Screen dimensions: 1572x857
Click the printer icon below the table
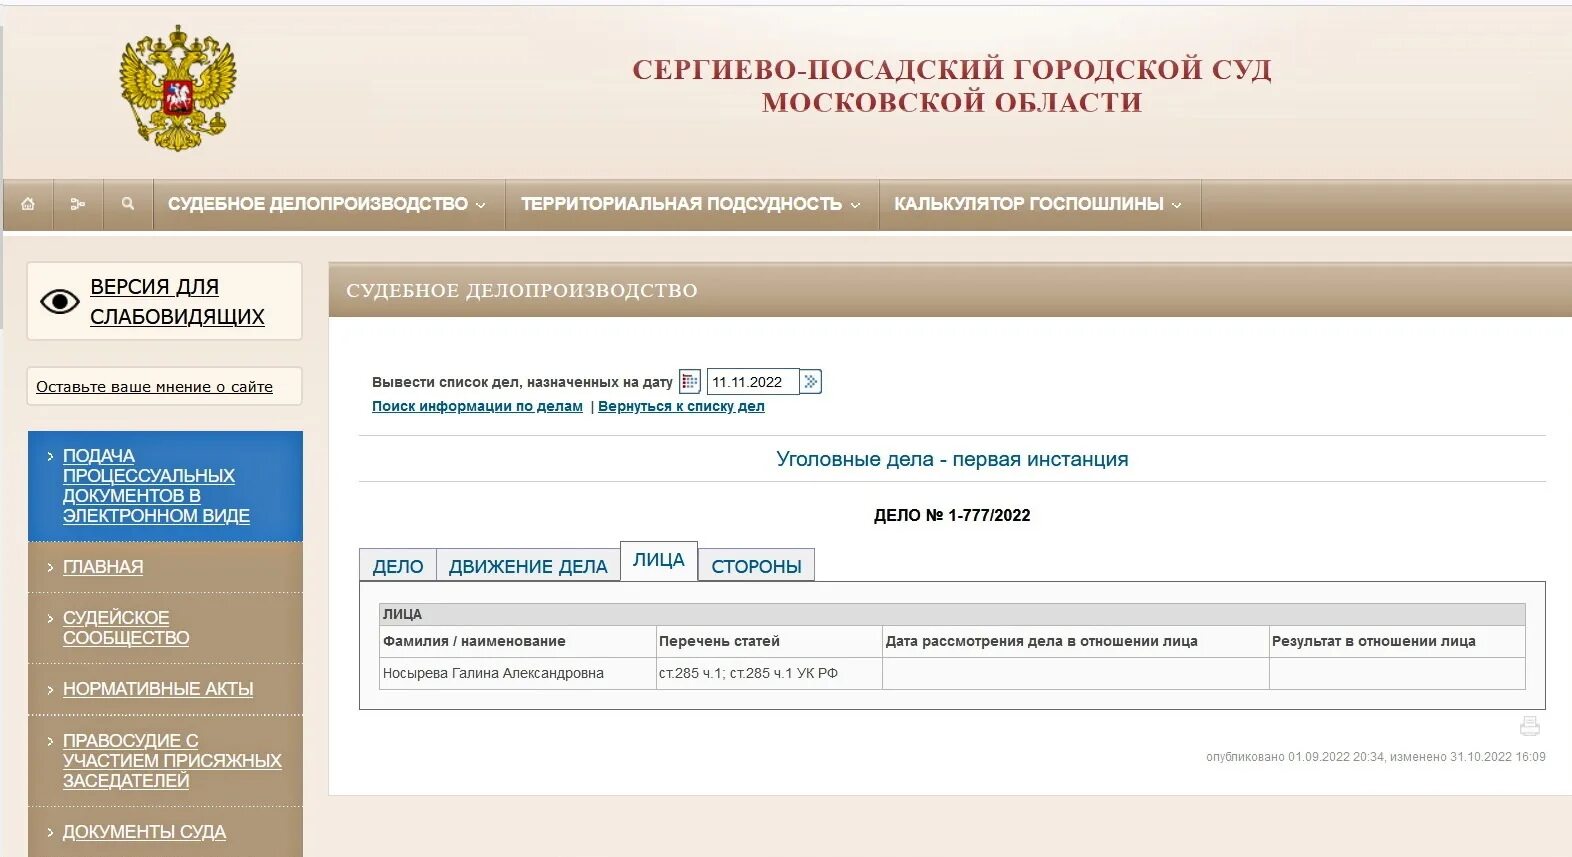point(1530,726)
